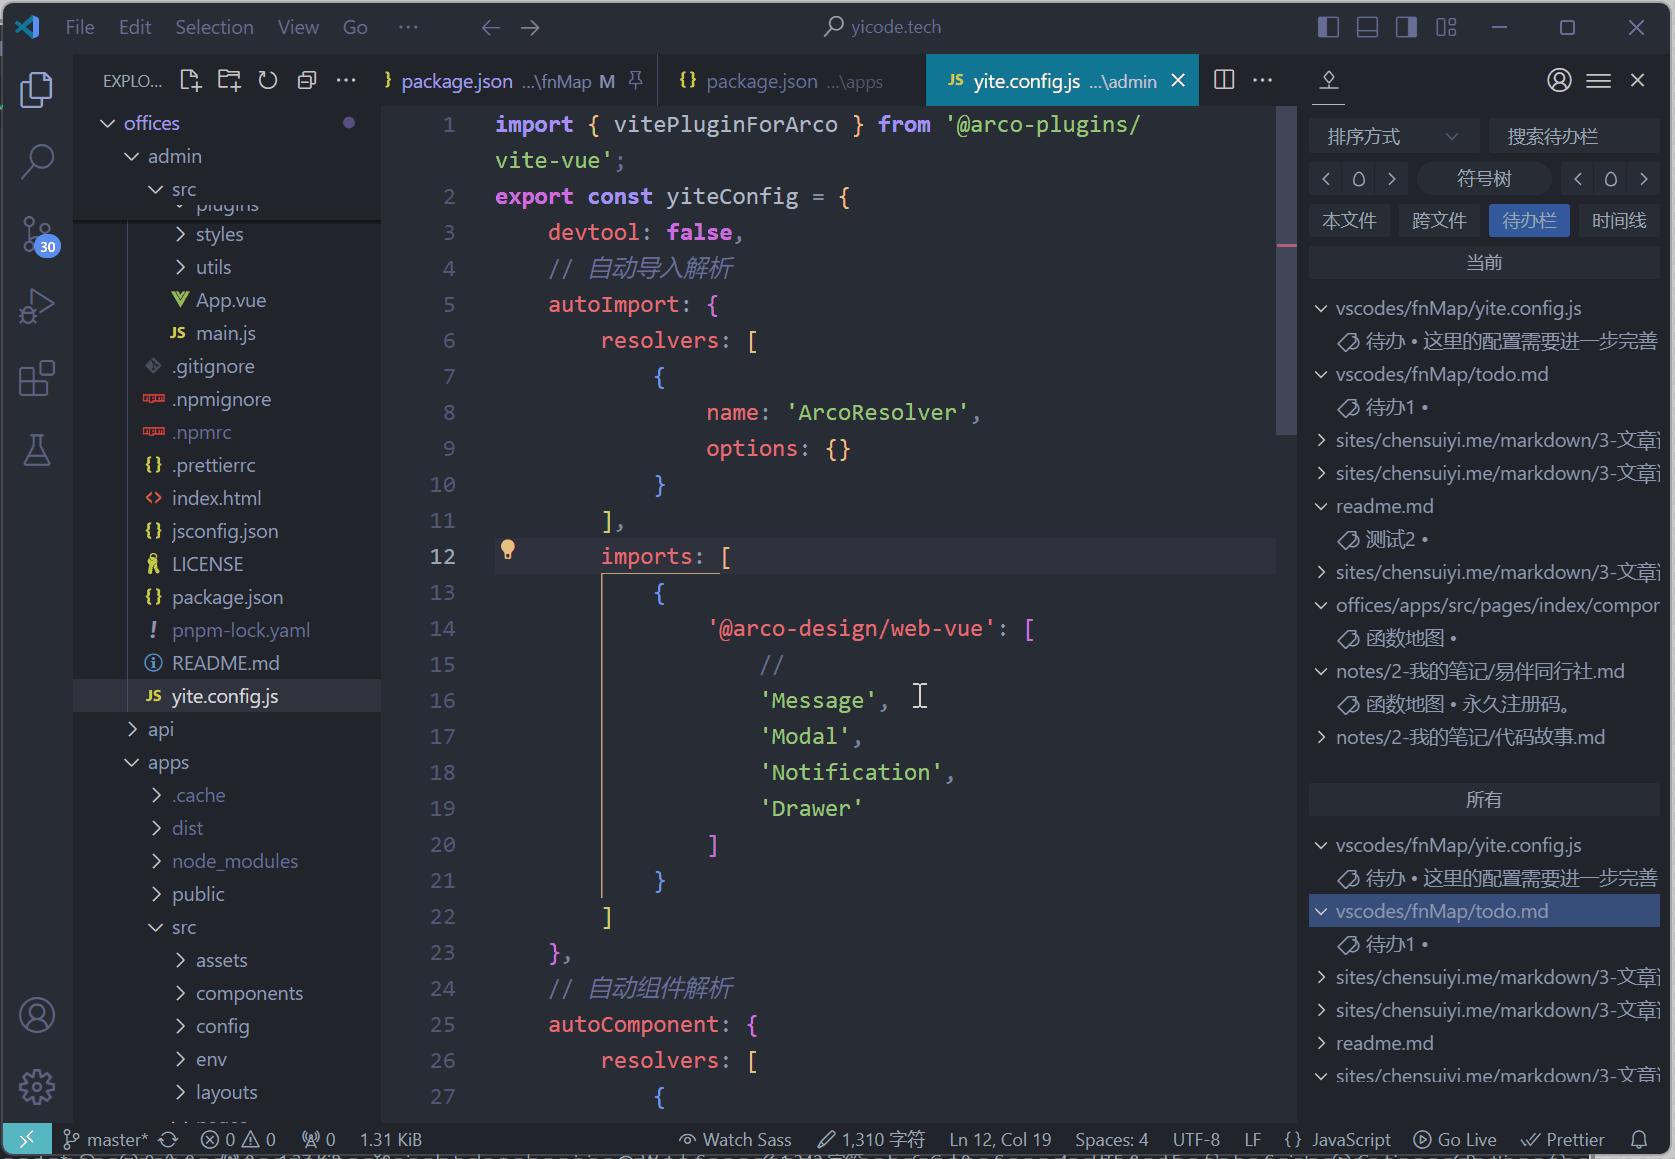Click the Prettier status bar icon
1675x1159 pixels.
click(x=1563, y=1139)
